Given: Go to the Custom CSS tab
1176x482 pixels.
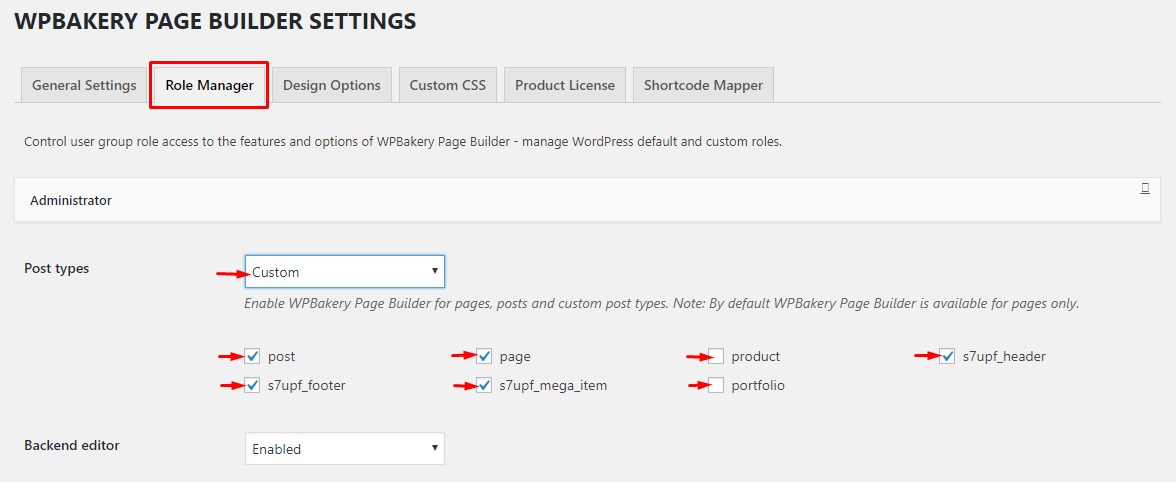Looking at the screenshot, I should point(447,85).
